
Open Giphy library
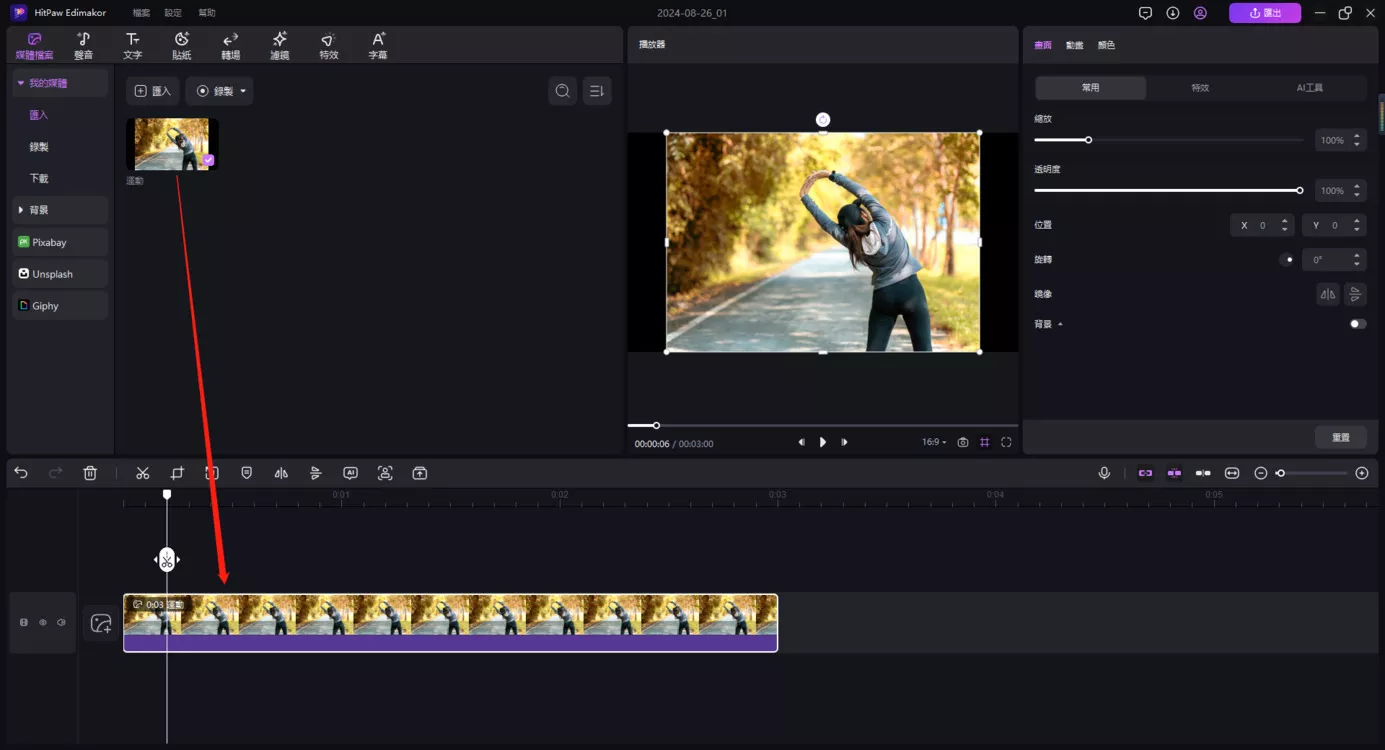coord(61,306)
